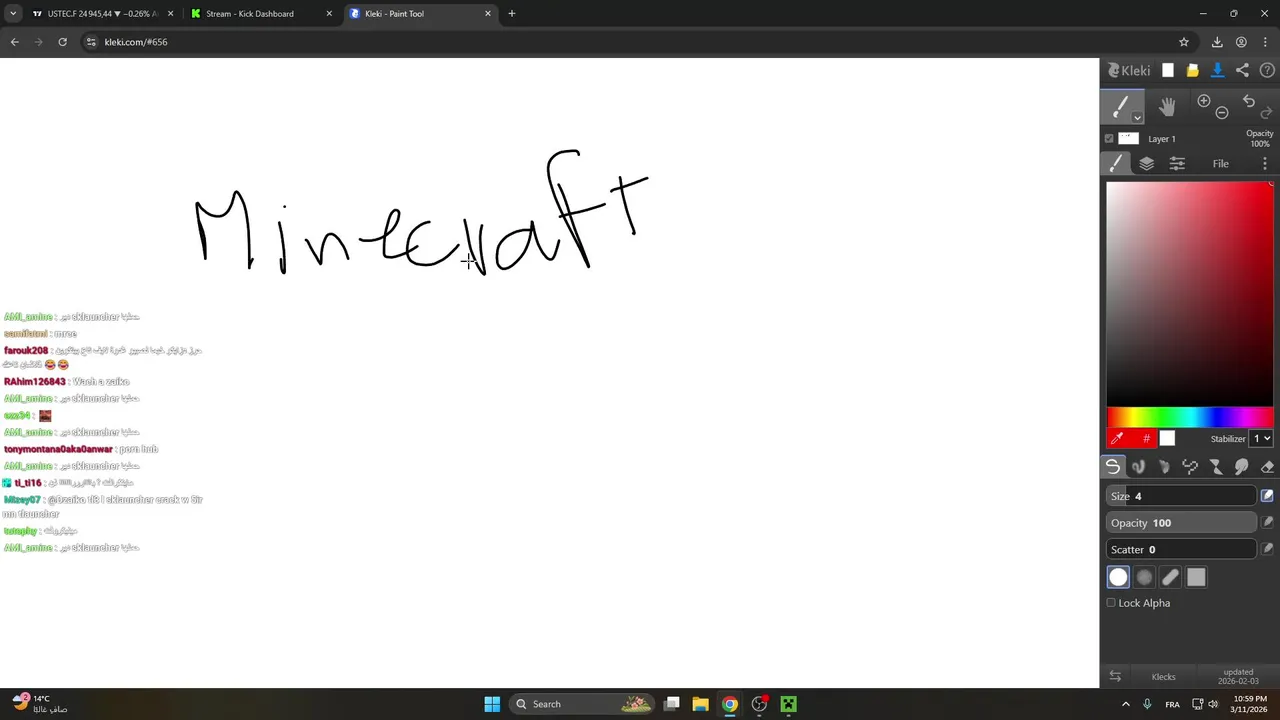Open an image using the yellow folder icon
Screen dimensions: 1280x720
point(1192,70)
